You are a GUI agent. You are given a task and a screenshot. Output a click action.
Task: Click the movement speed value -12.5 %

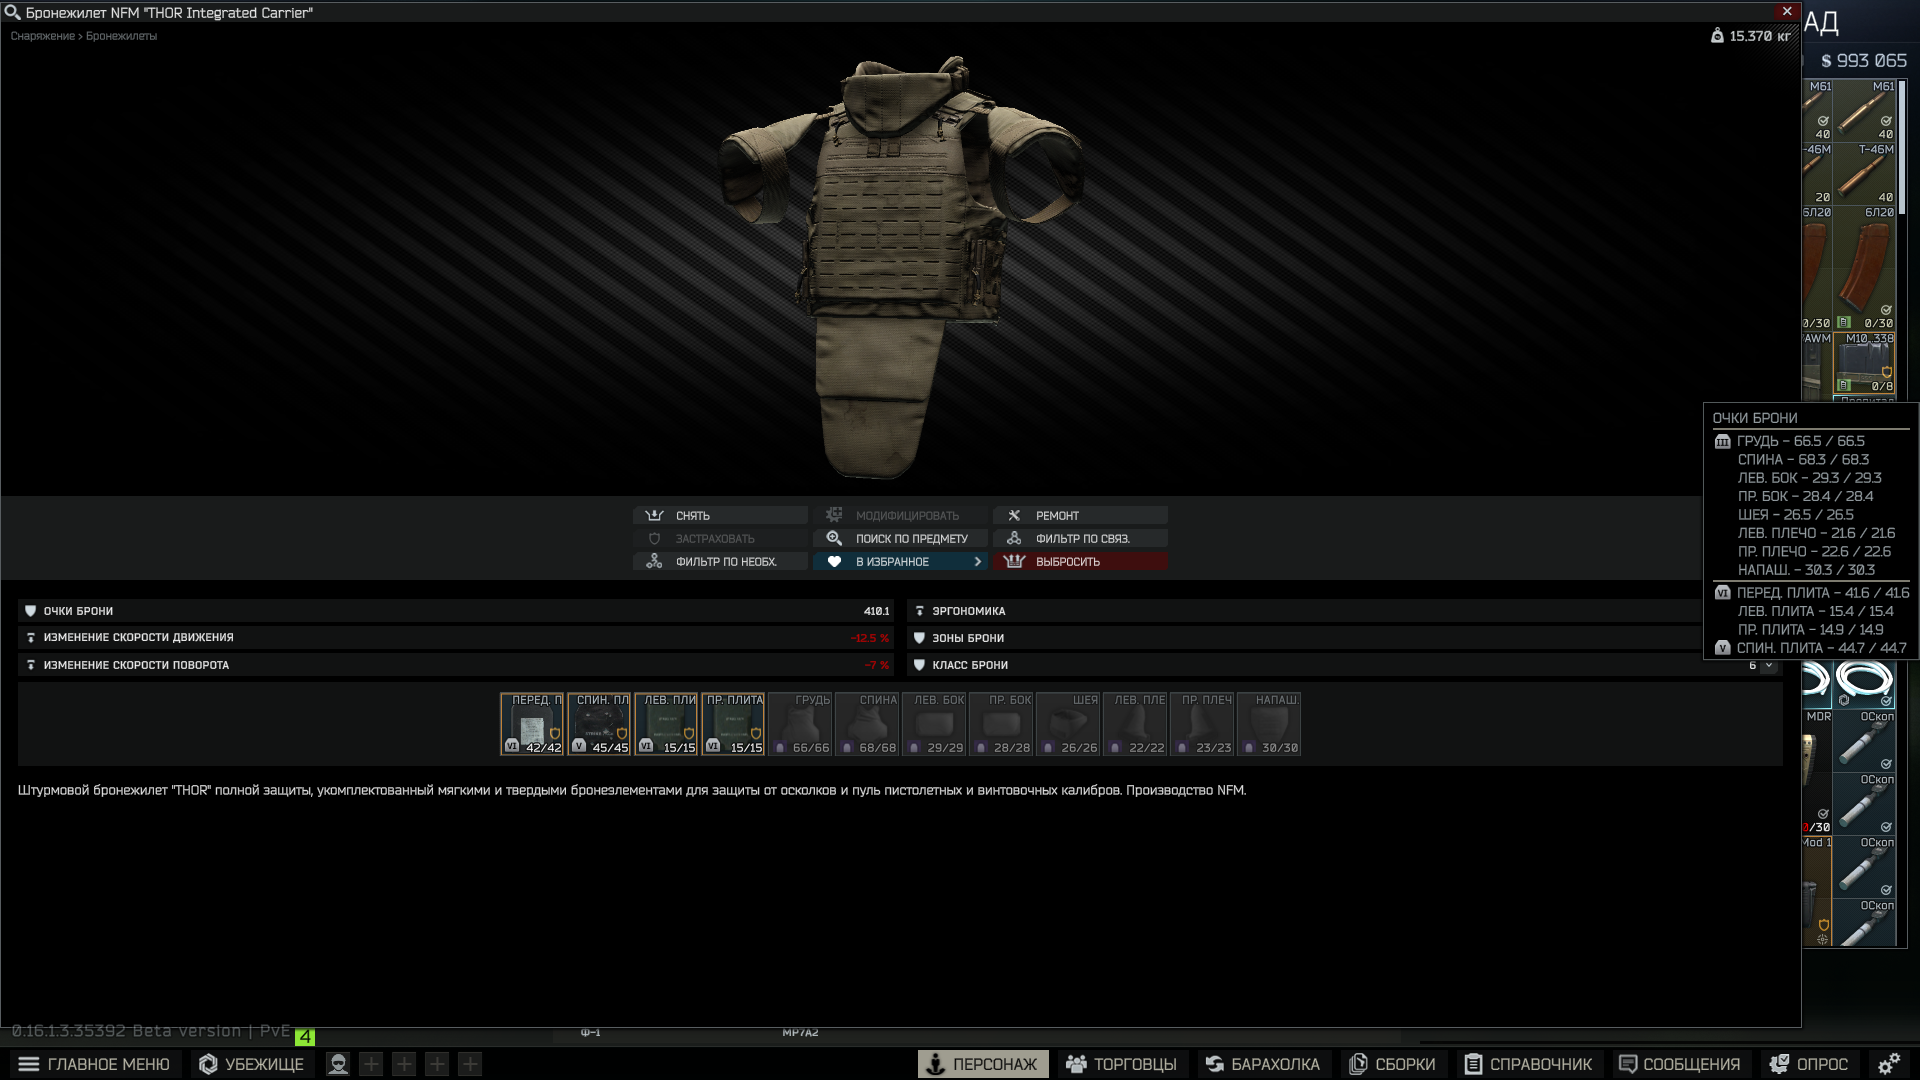point(870,638)
